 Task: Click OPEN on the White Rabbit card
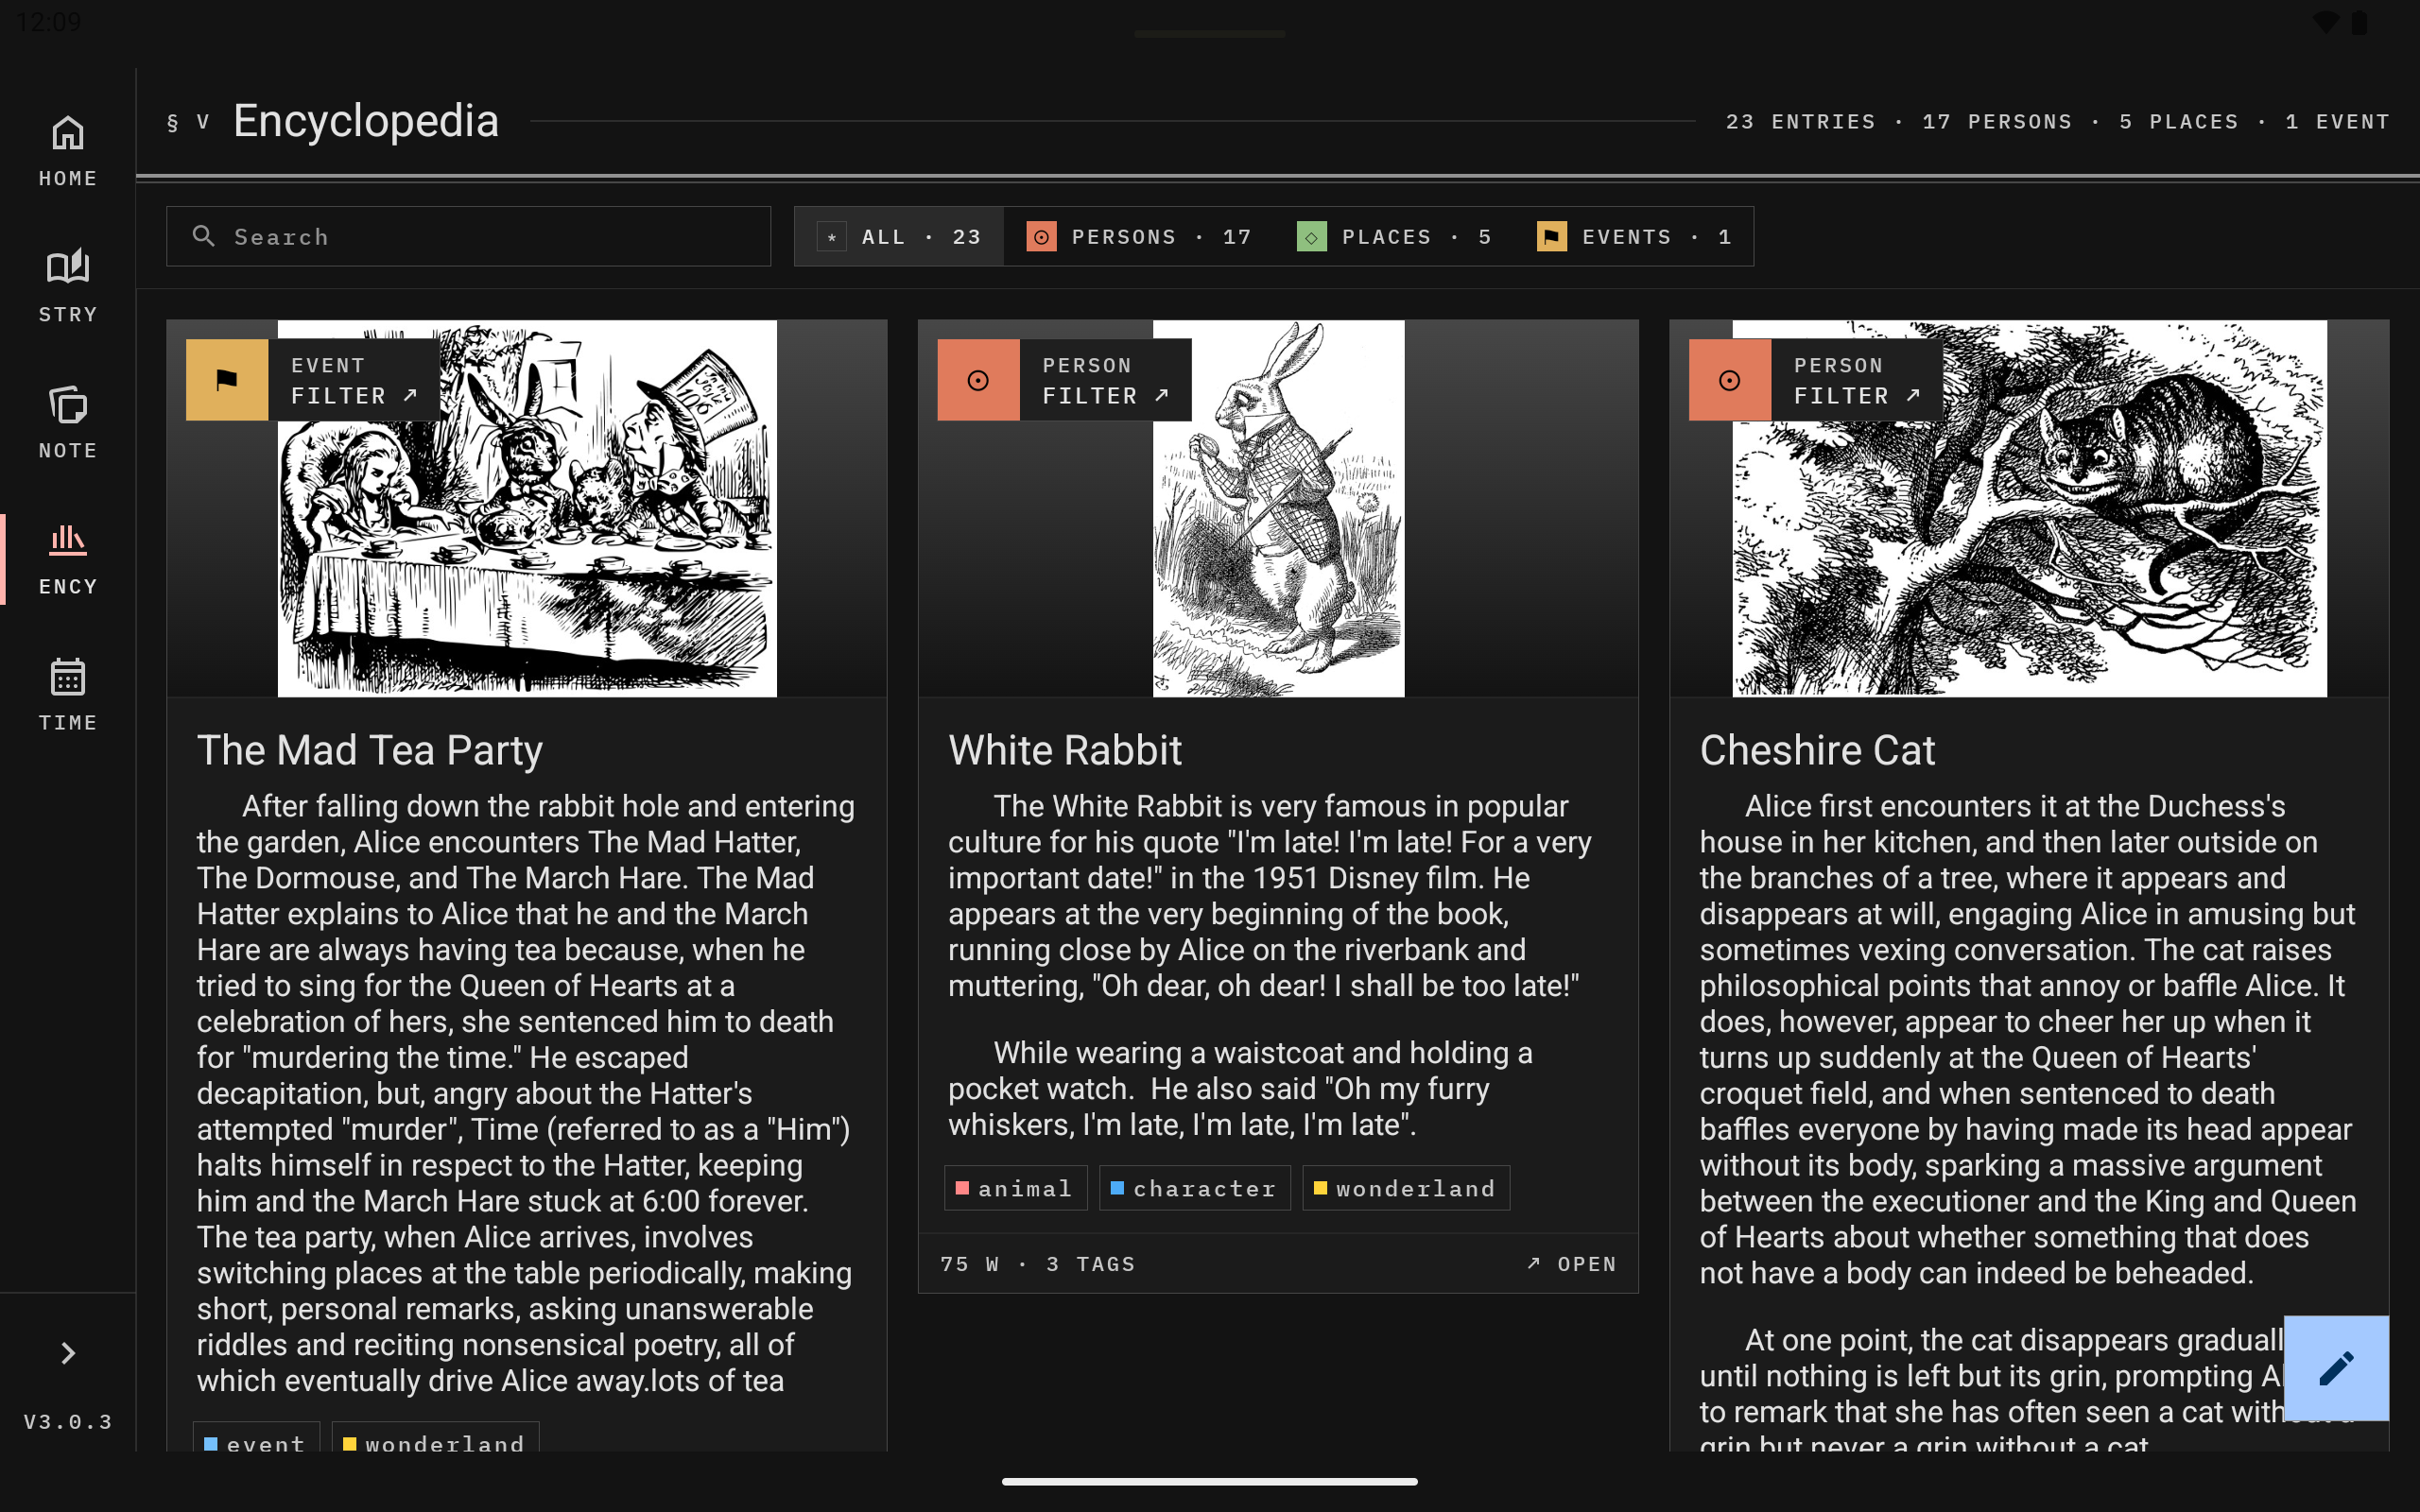1572,1264
